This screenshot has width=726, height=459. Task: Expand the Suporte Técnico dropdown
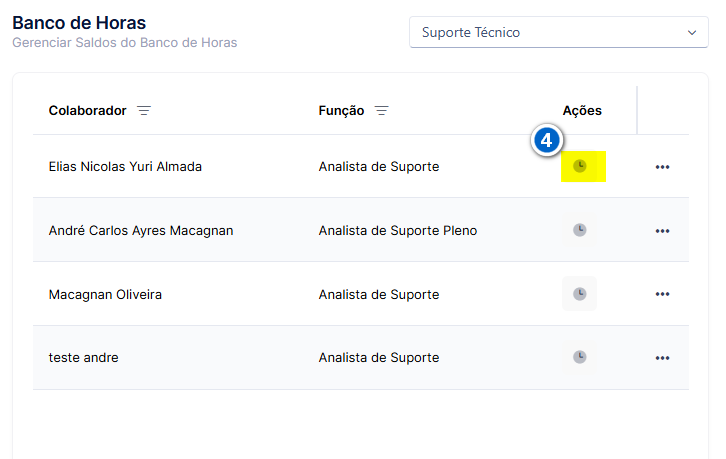559,32
